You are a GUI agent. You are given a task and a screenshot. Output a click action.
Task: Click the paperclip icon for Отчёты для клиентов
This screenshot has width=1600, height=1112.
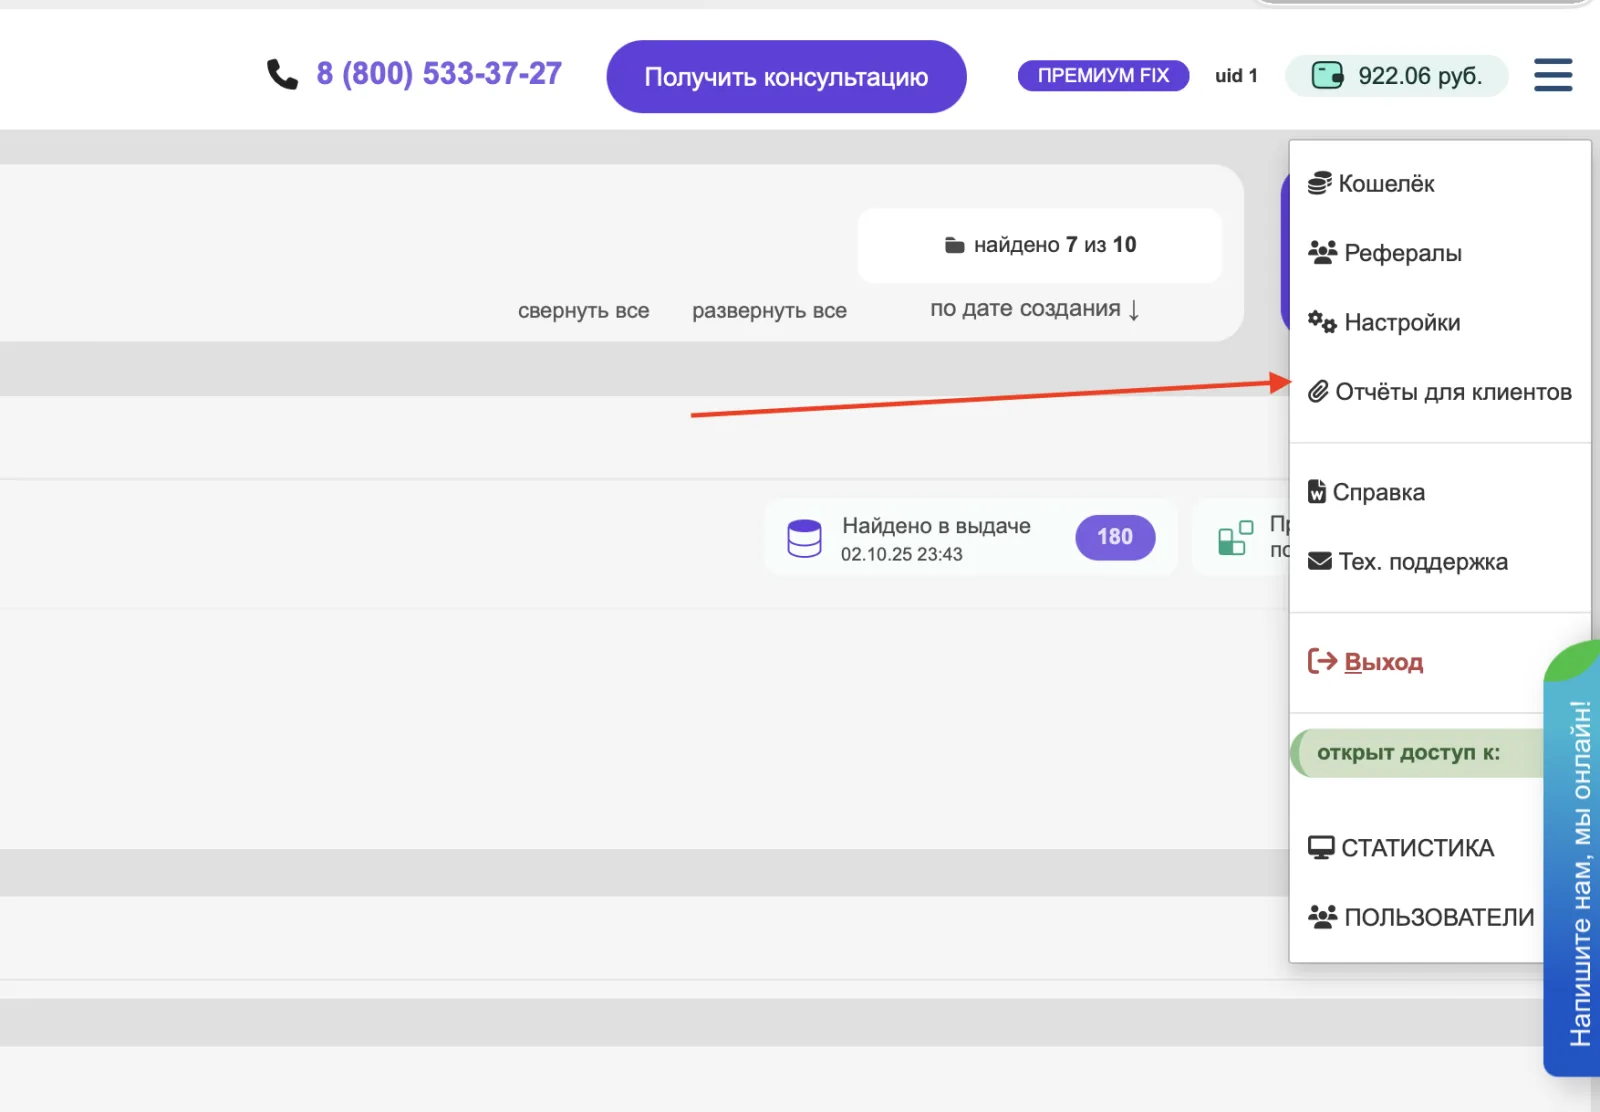[1319, 391]
